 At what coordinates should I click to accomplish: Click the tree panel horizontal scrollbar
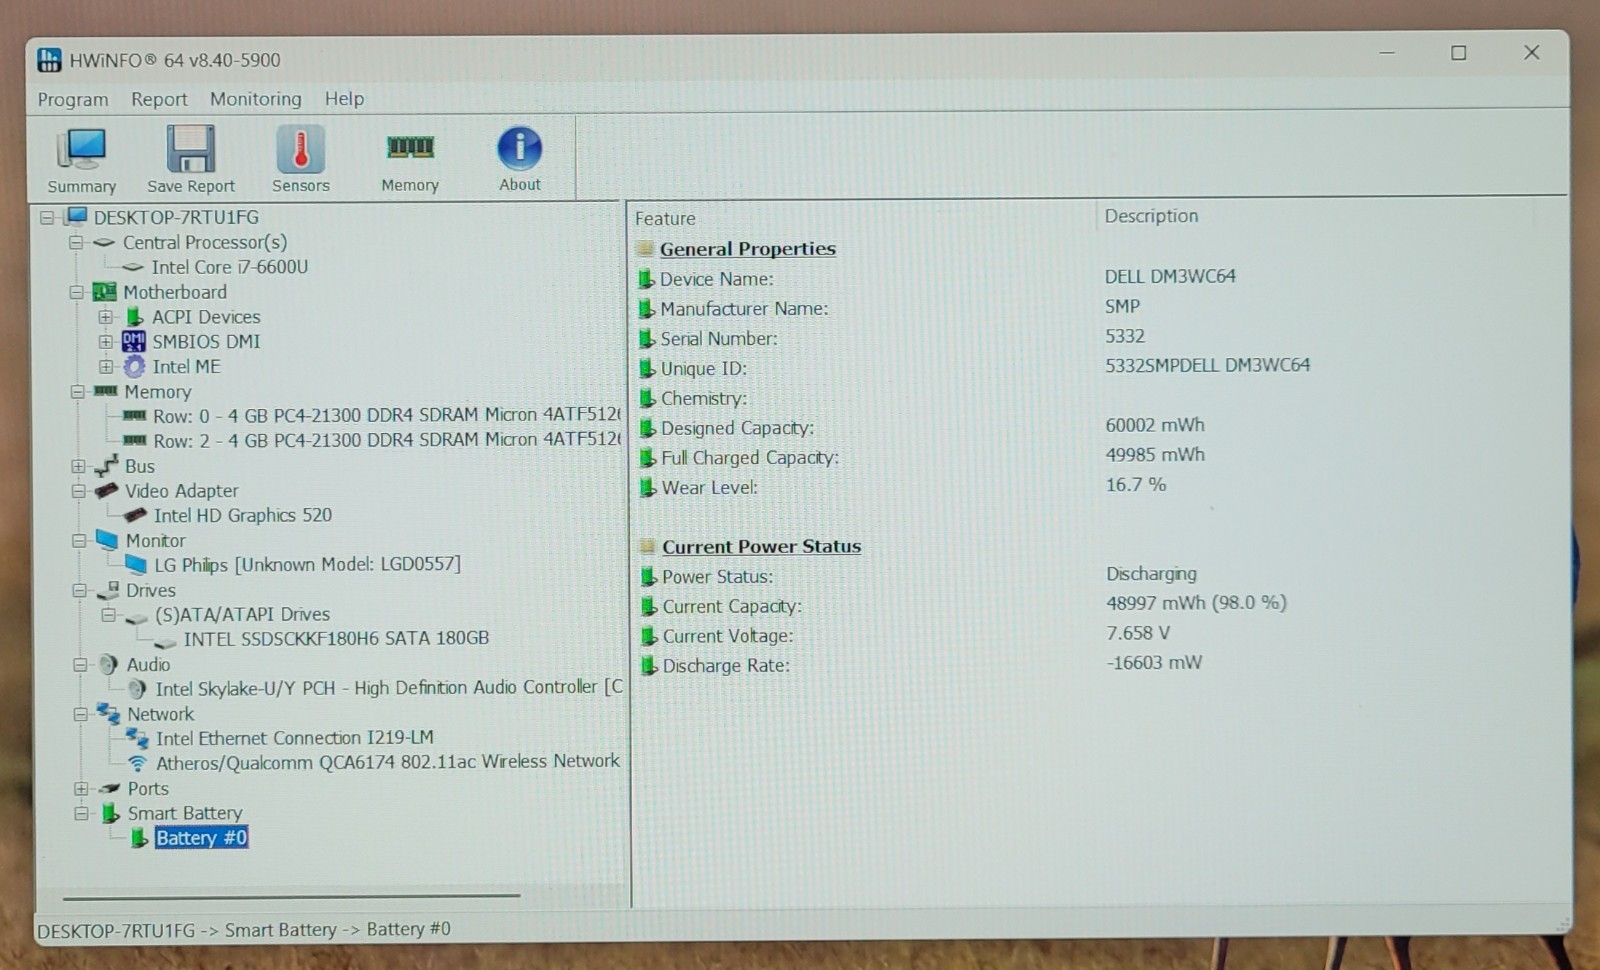pyautogui.click(x=291, y=896)
